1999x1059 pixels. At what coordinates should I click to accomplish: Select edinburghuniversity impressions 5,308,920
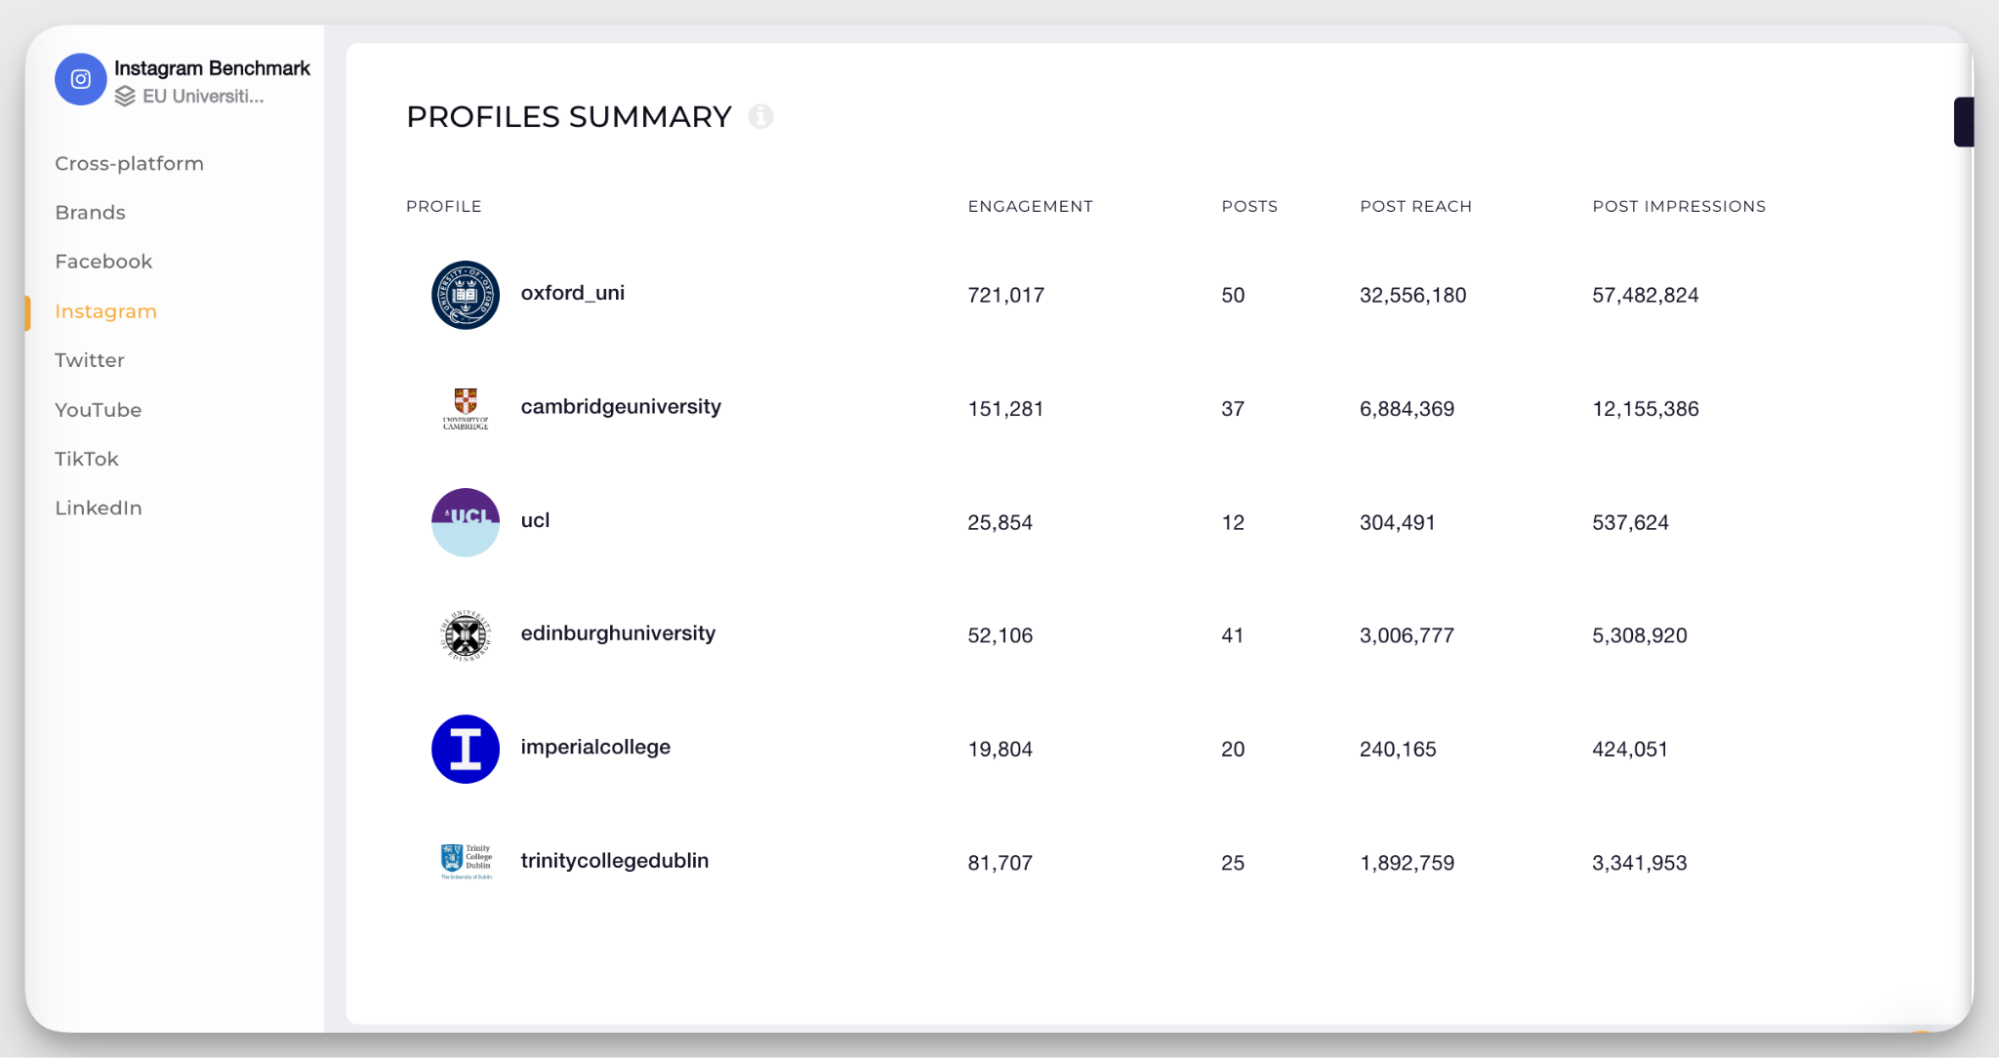click(1640, 635)
